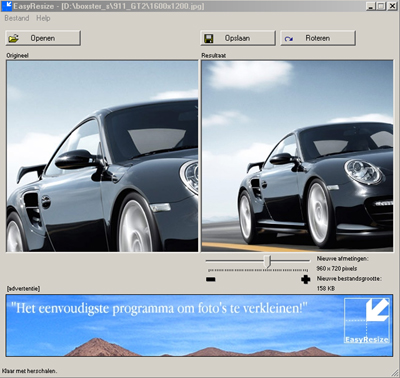Click the Opslaan button label

[x=237, y=38]
